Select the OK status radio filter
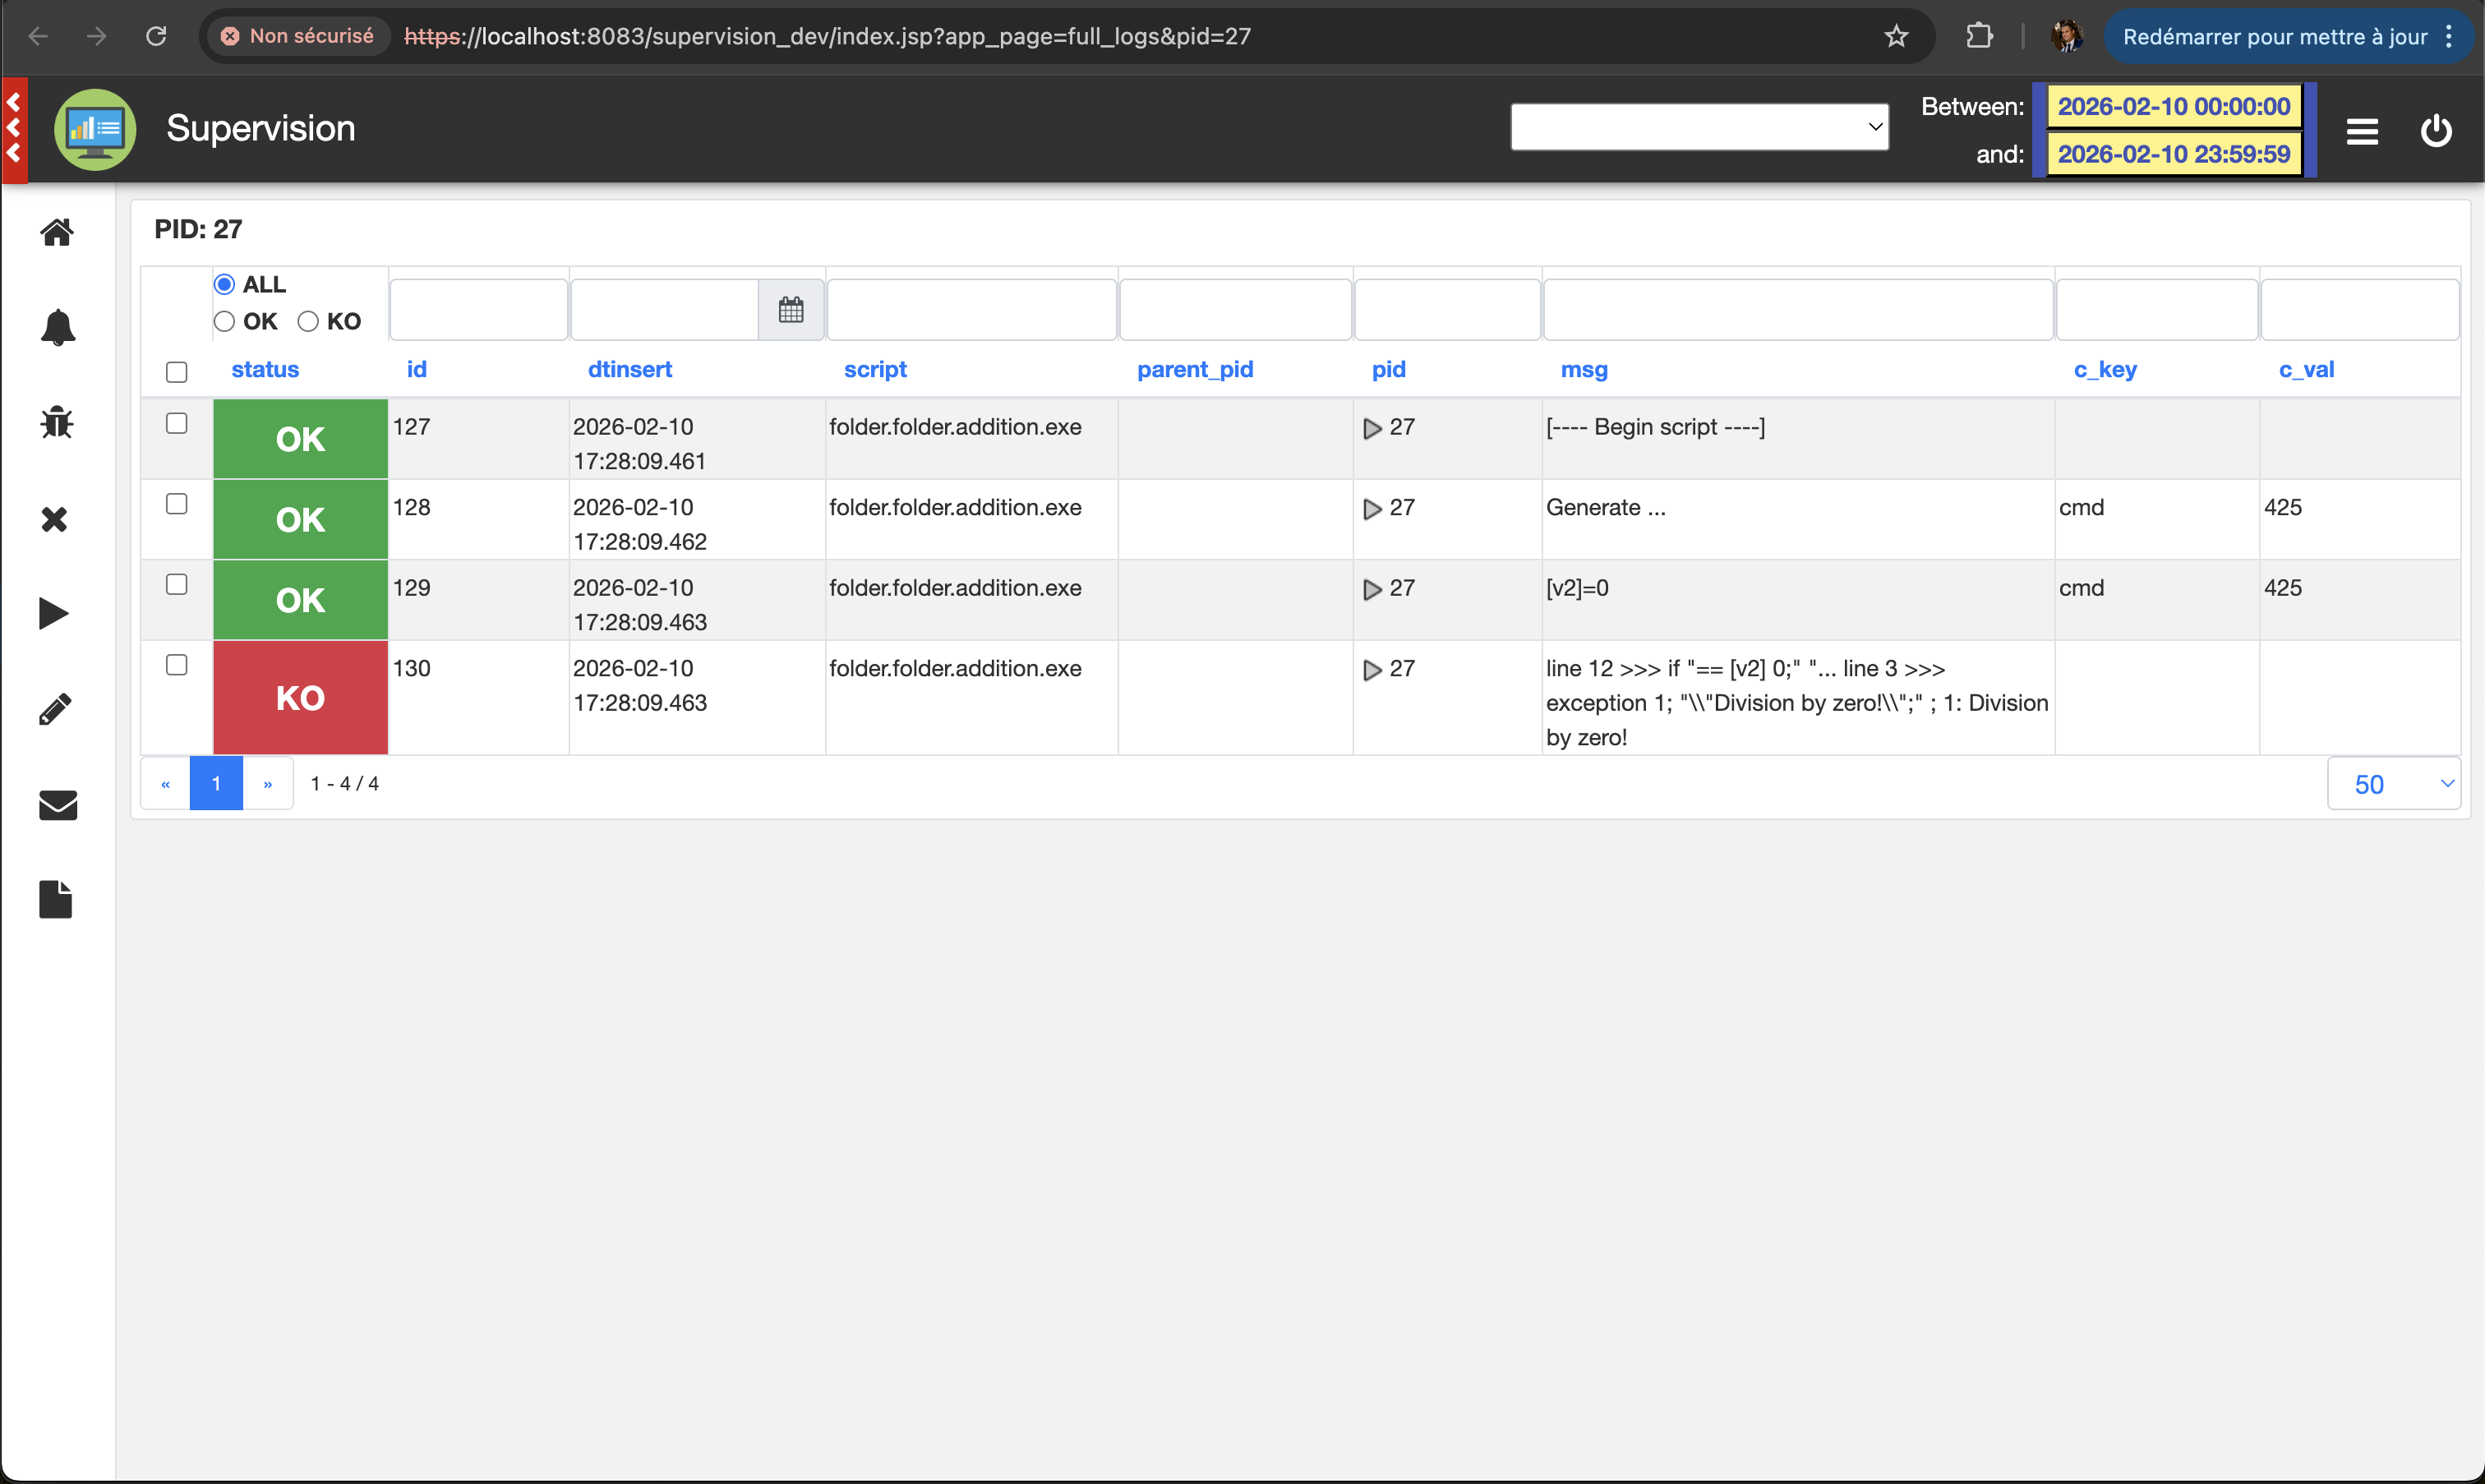 click(x=224, y=321)
